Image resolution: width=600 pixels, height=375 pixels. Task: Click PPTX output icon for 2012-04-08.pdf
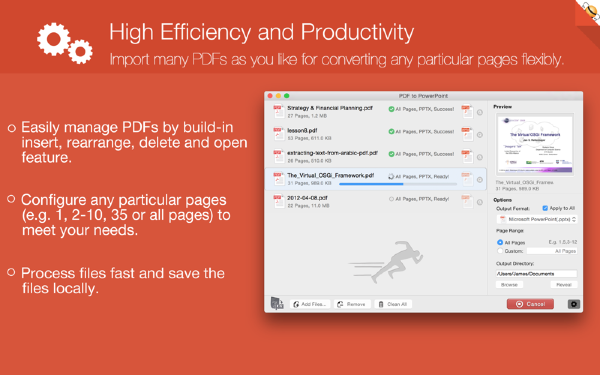coord(467,202)
